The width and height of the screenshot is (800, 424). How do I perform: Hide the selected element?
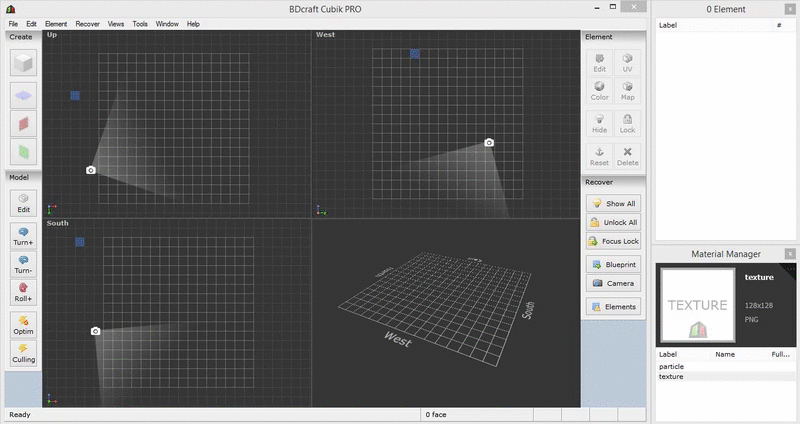599,124
